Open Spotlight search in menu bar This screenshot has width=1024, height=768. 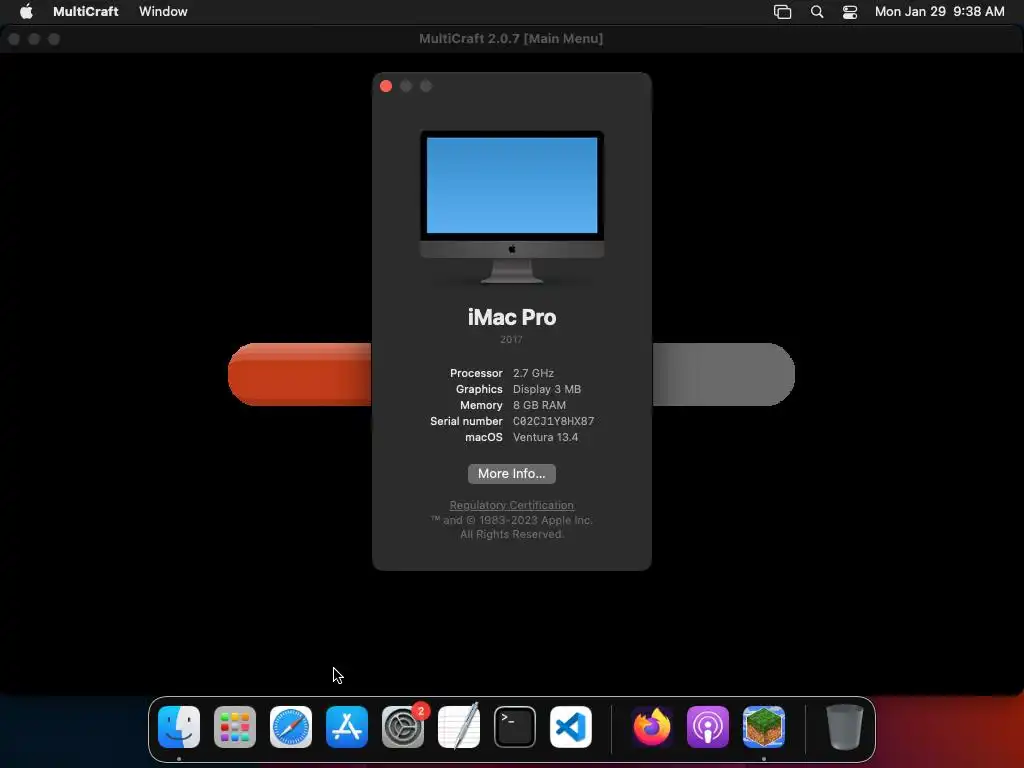click(x=817, y=12)
